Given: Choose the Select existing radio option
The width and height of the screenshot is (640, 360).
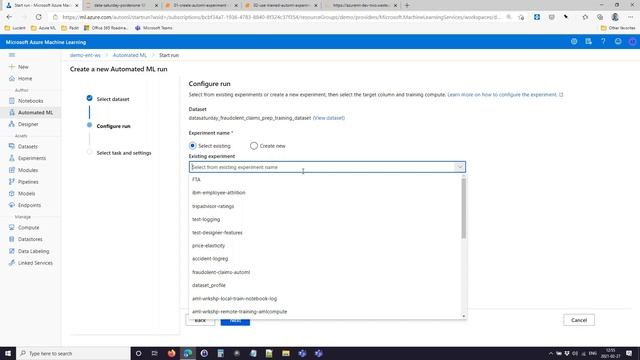Looking at the screenshot, I should tap(192, 146).
